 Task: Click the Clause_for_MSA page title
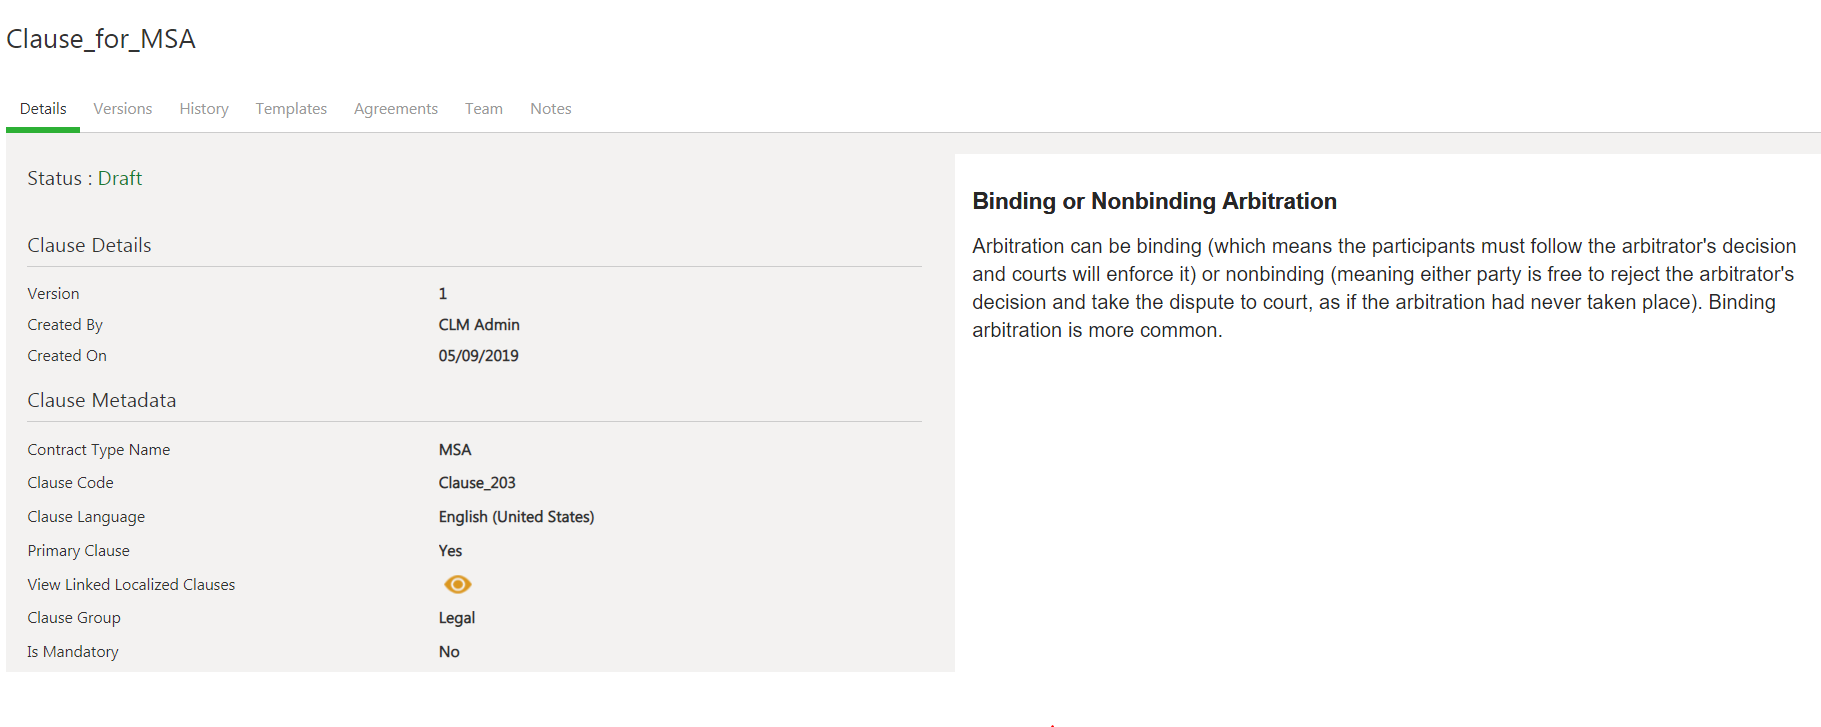101,39
